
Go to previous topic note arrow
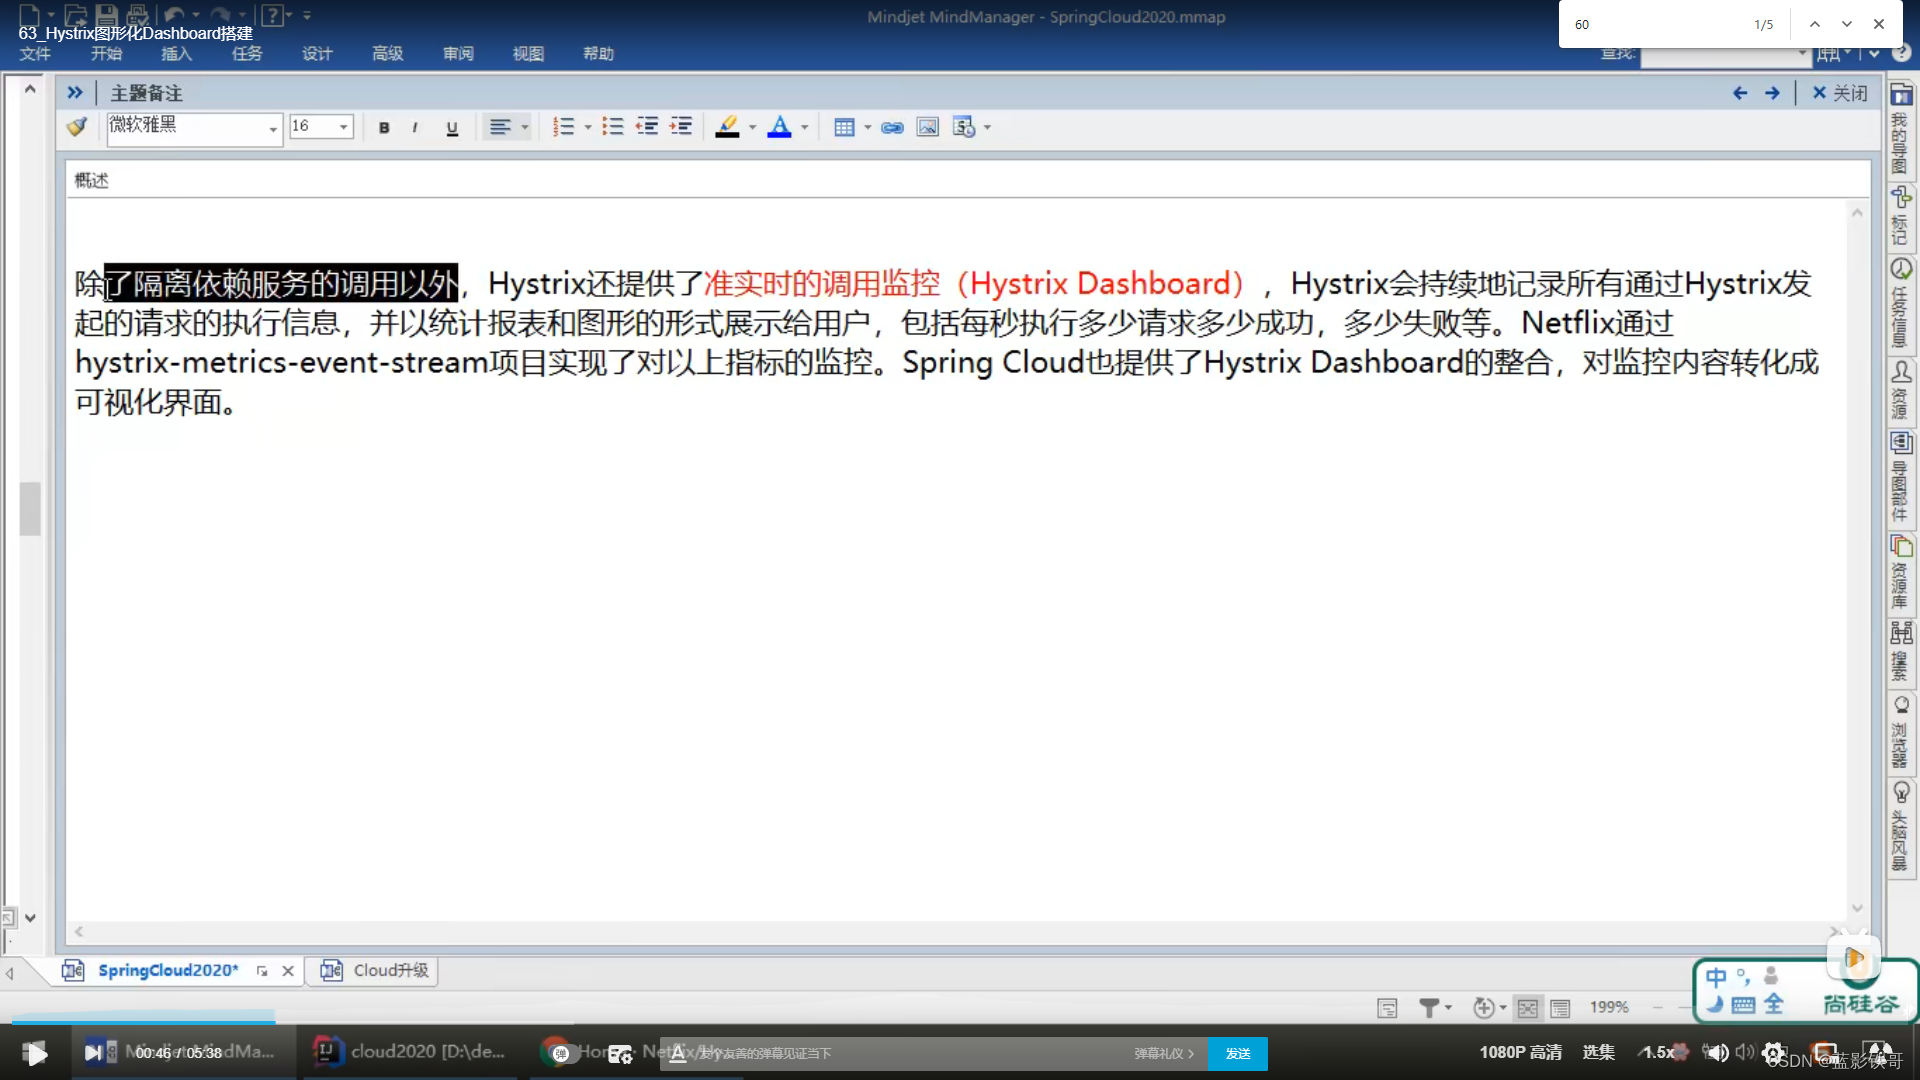click(x=1740, y=93)
